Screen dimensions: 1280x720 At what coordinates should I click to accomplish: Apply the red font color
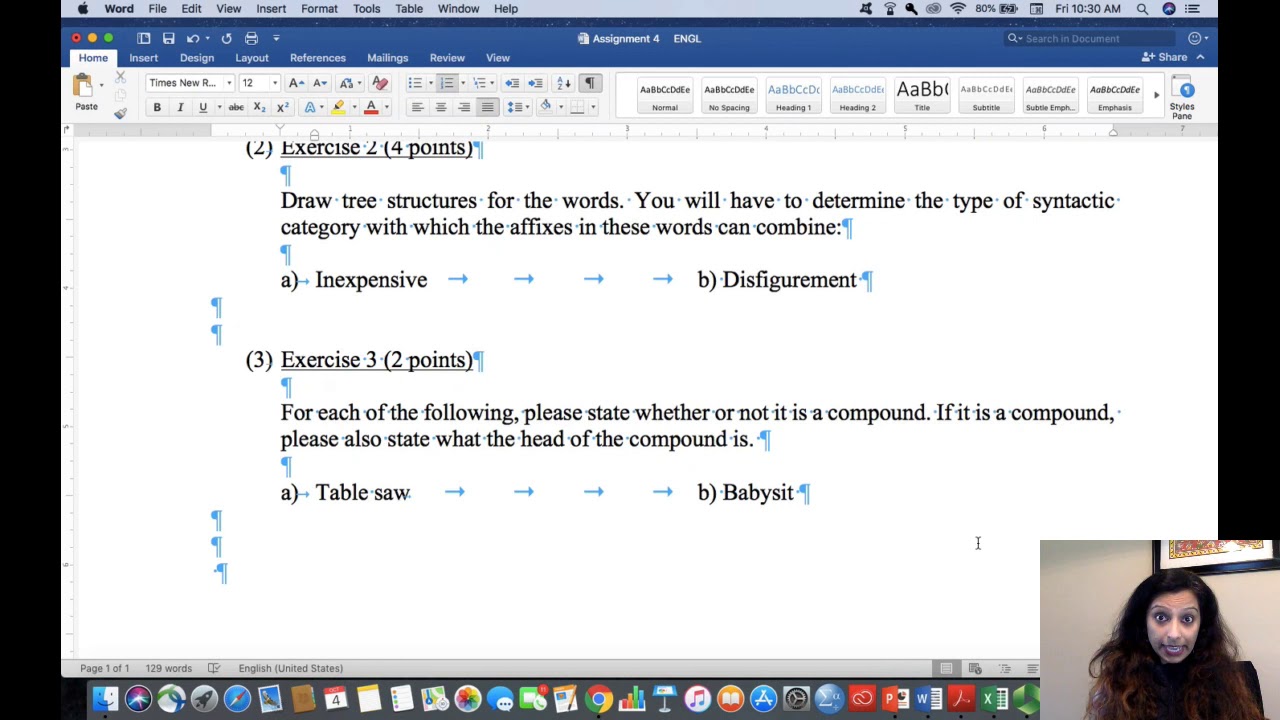(371, 107)
